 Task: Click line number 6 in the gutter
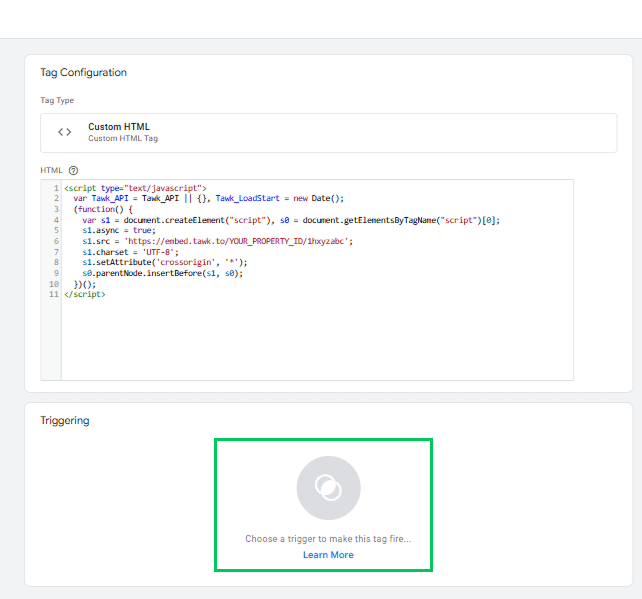[x=56, y=241]
